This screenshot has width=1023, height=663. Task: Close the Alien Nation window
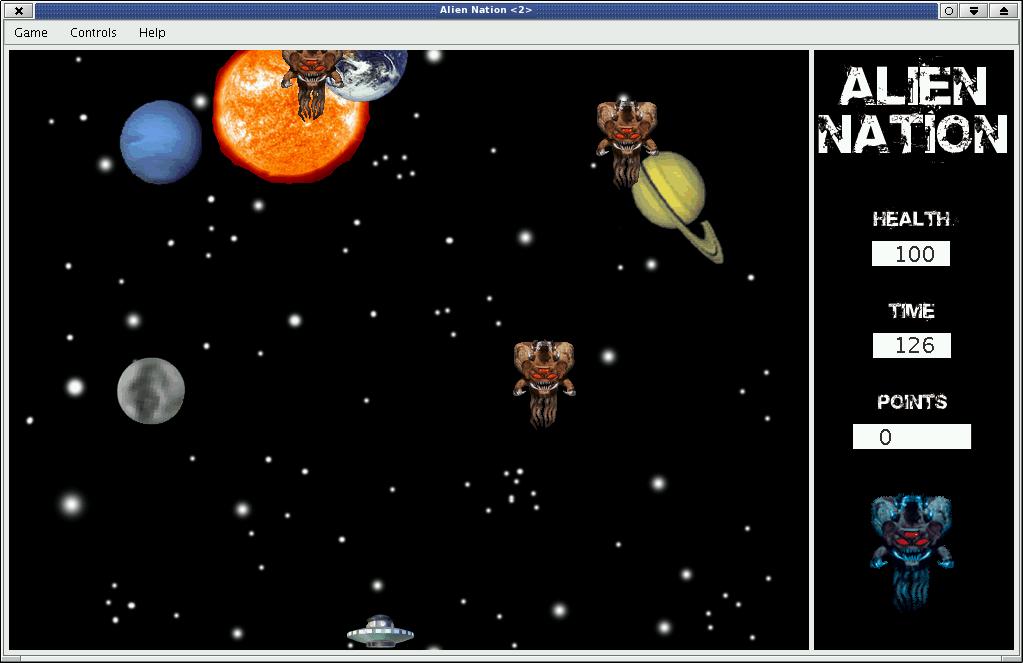[x=19, y=10]
